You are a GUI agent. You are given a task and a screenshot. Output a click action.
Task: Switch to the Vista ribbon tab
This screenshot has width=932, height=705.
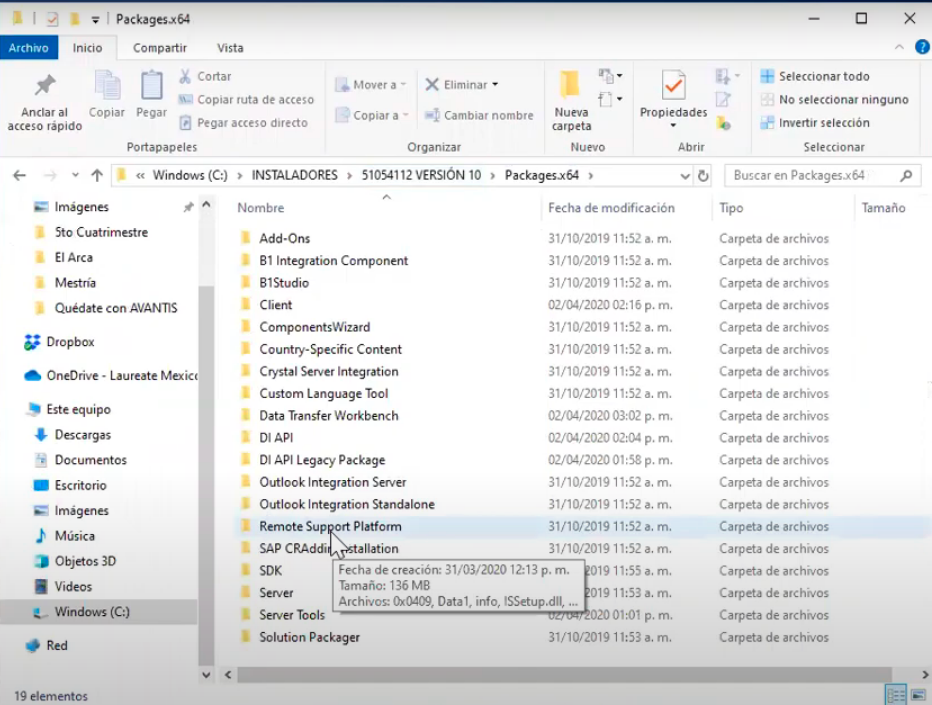[x=230, y=48]
